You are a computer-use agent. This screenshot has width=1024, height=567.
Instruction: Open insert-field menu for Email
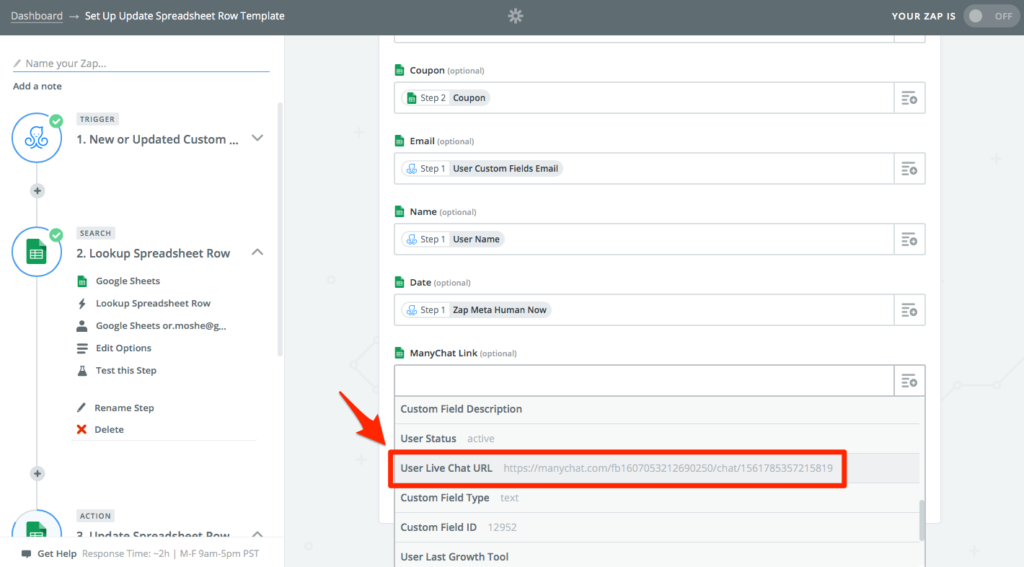[909, 169]
